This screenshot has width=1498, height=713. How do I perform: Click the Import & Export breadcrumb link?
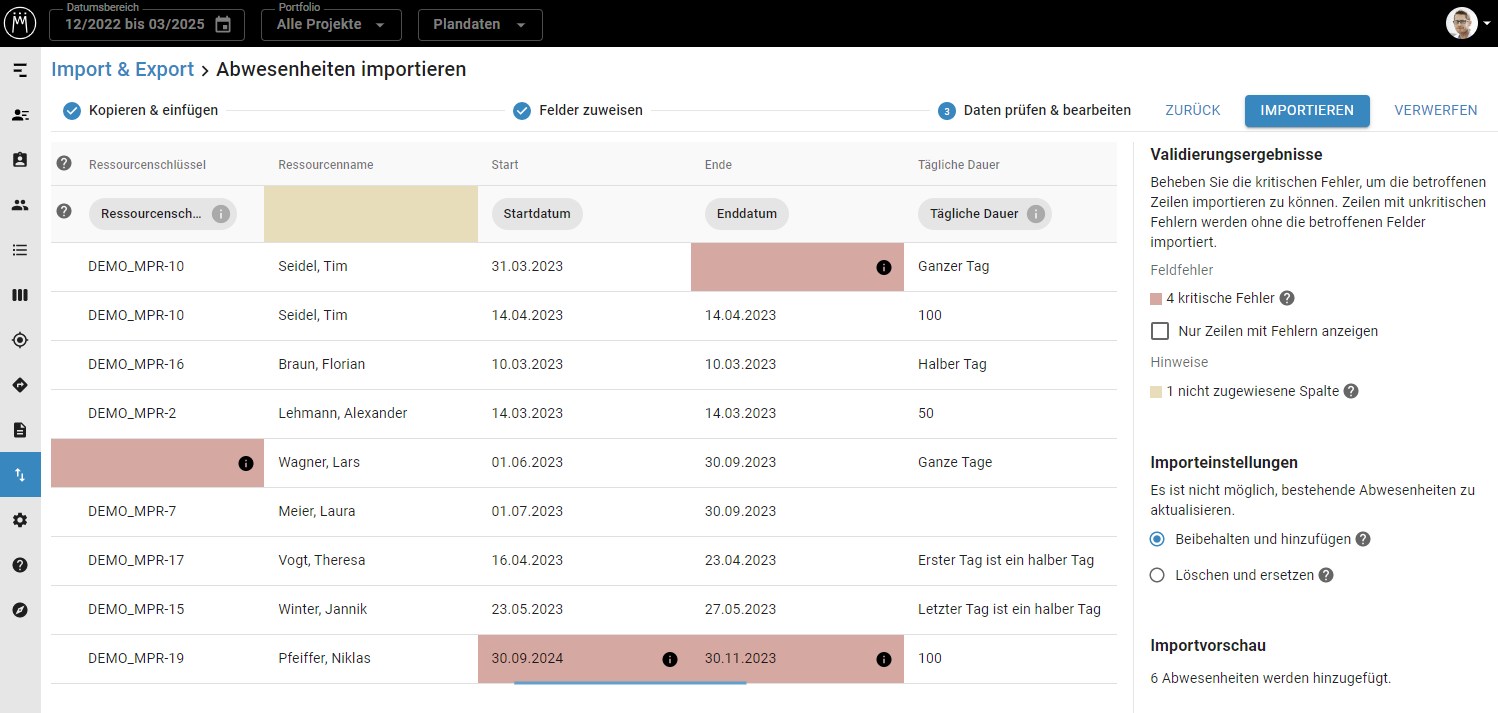(123, 69)
